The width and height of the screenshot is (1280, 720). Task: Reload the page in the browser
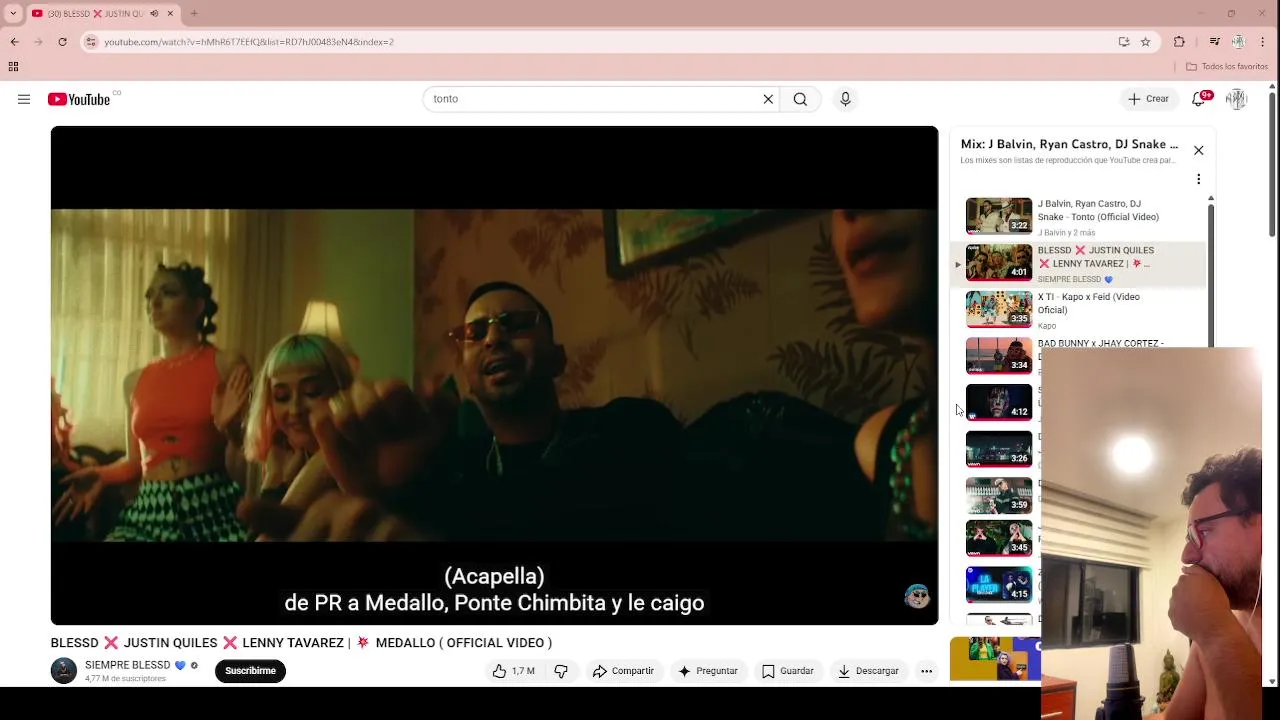[62, 42]
